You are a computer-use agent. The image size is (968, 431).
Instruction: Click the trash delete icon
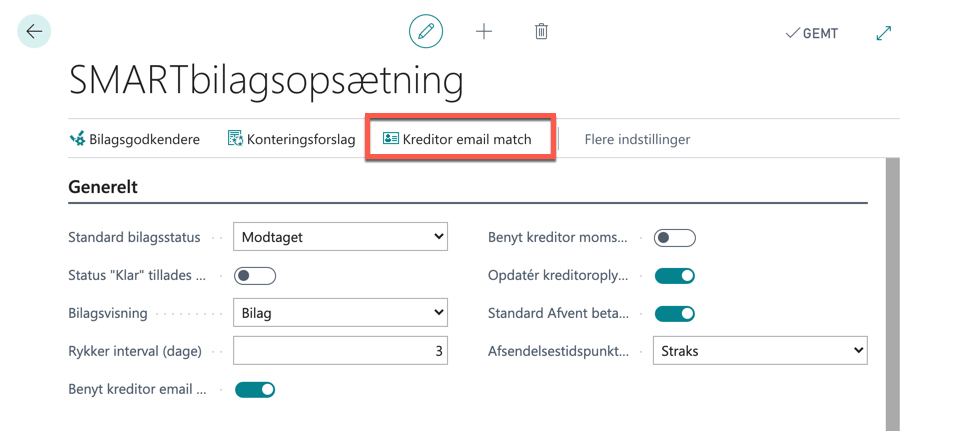click(x=541, y=31)
